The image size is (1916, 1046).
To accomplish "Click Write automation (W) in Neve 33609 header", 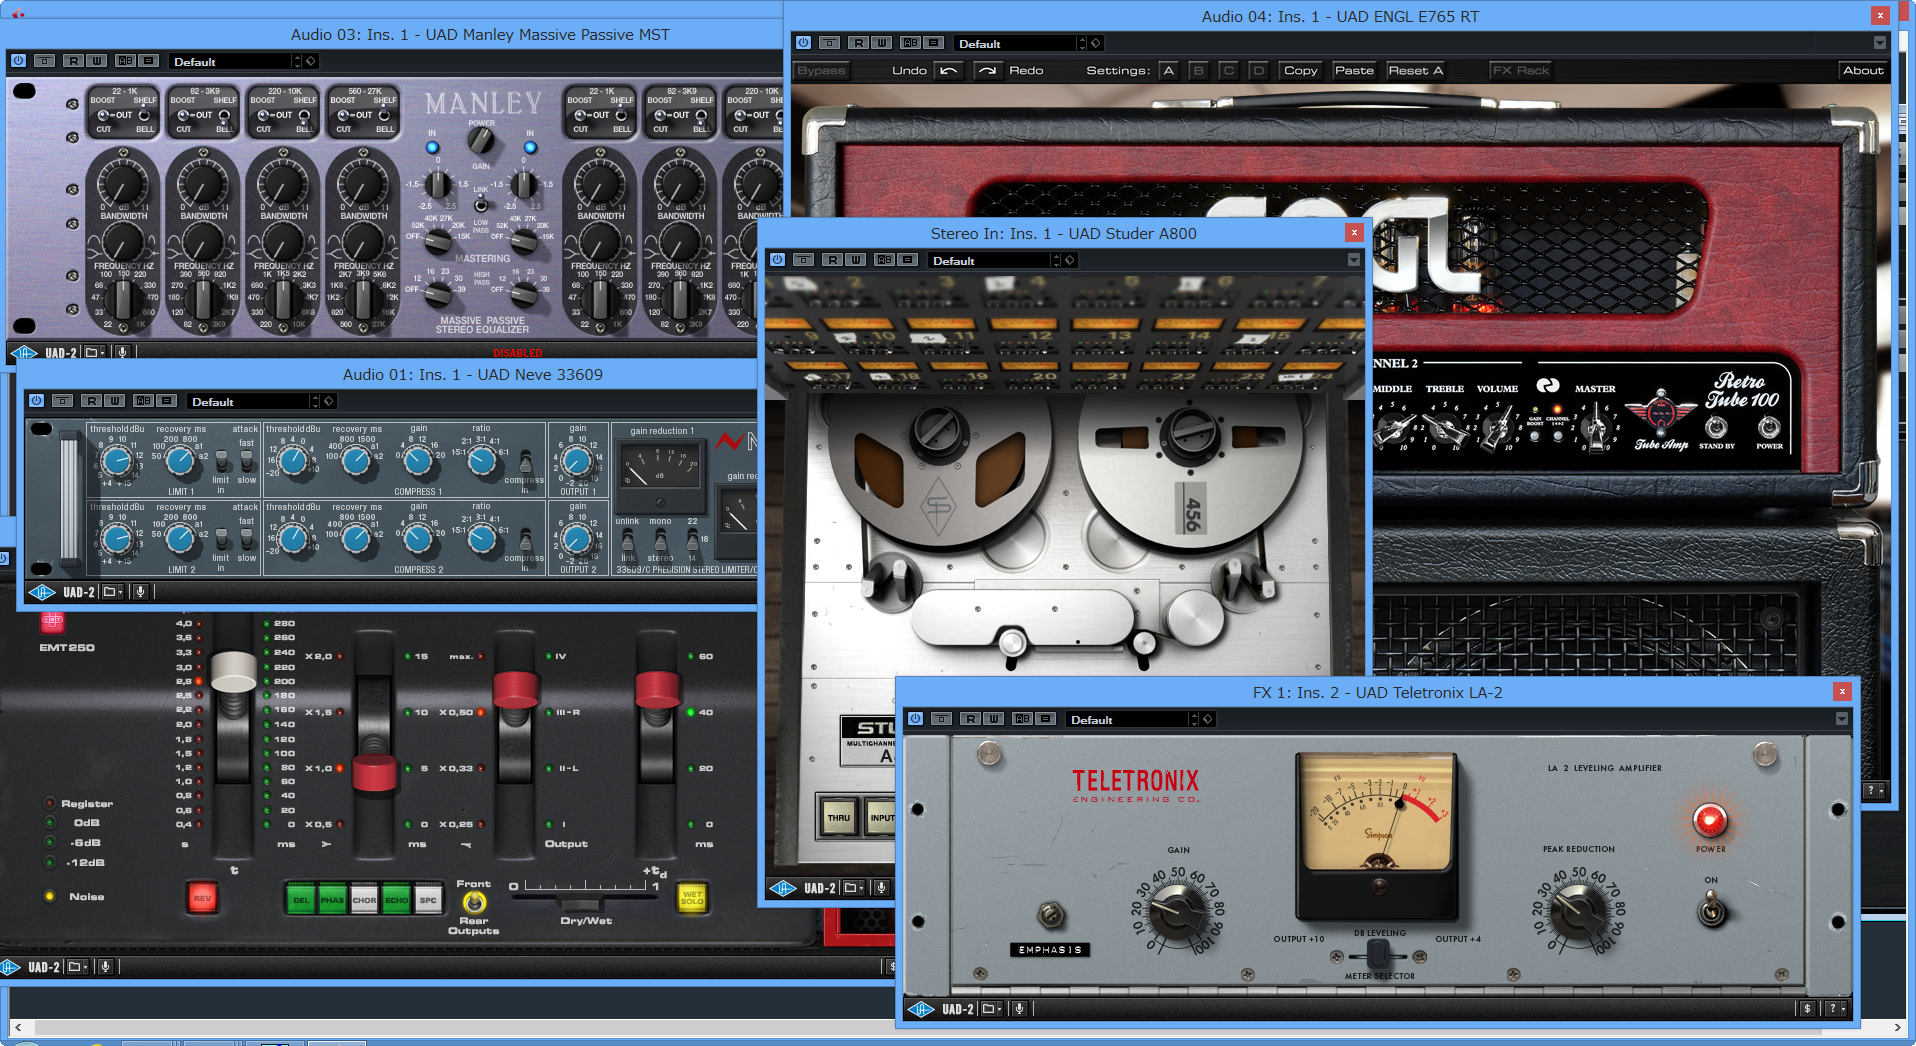I will (x=115, y=401).
